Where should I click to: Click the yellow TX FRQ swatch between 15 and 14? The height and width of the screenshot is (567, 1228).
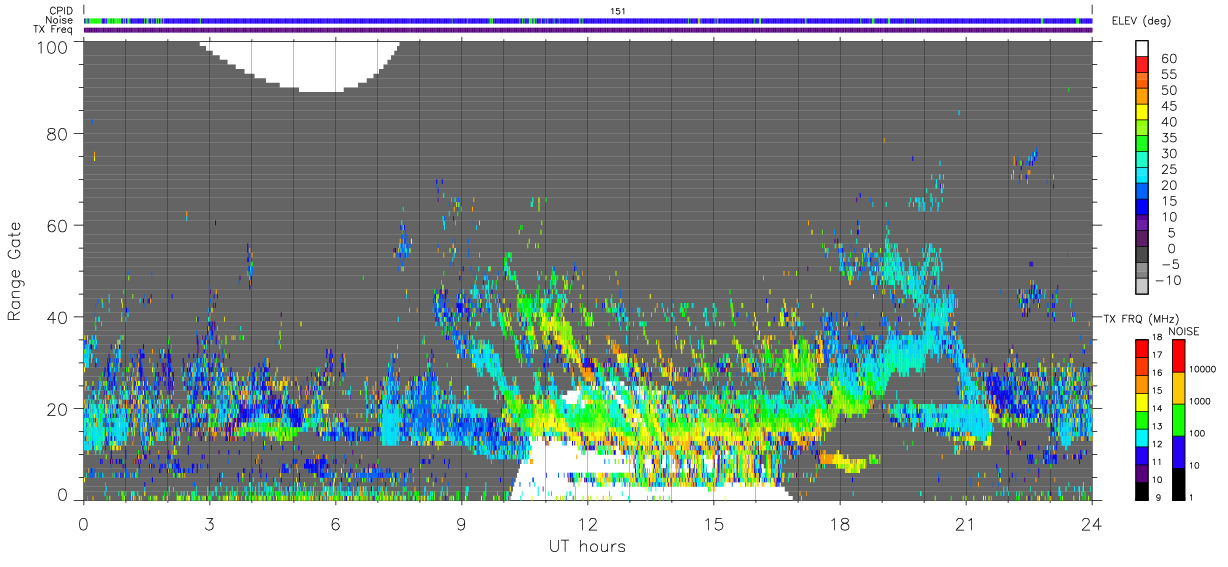1142,401
